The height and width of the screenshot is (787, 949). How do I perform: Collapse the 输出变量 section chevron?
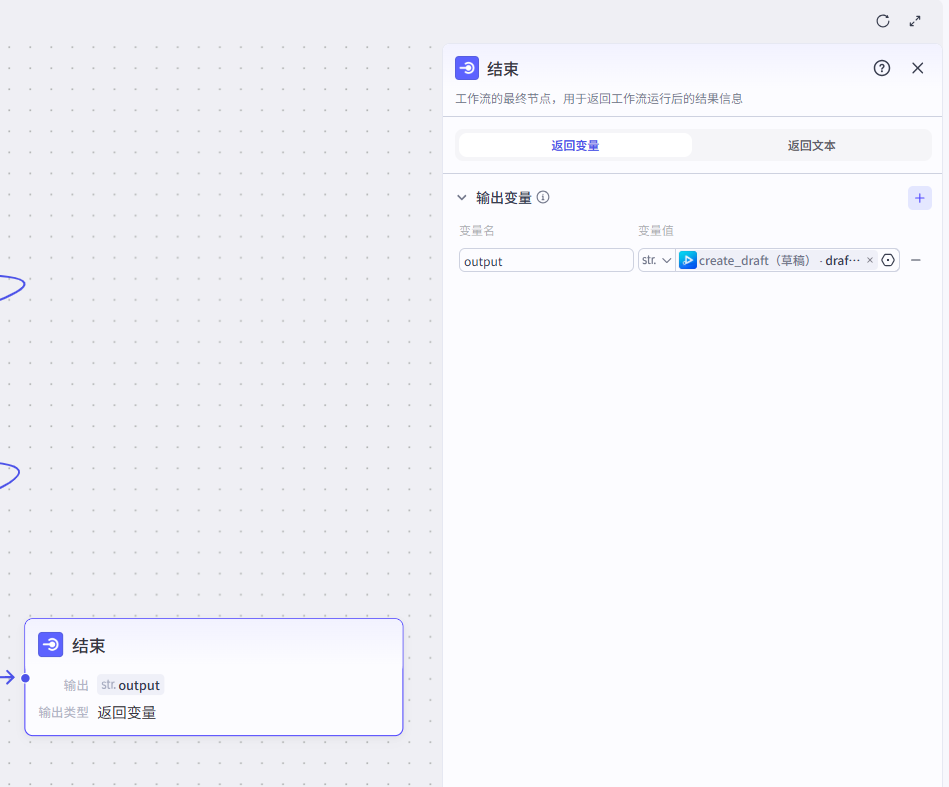(462, 198)
